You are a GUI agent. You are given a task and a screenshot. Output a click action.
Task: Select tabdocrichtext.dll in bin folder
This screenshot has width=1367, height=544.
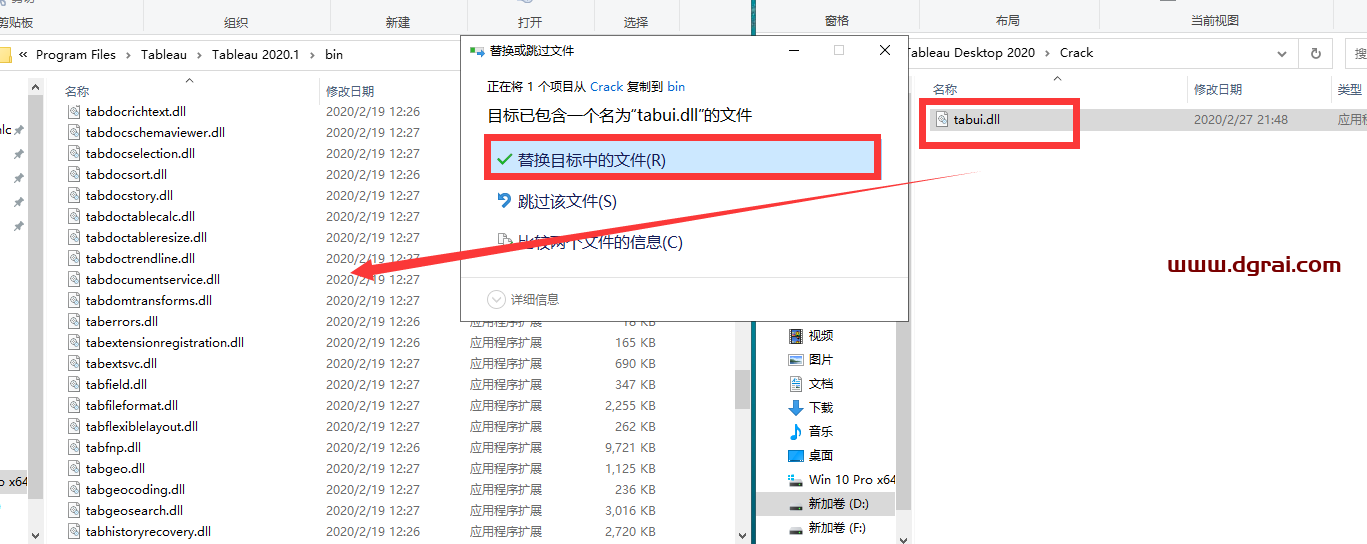(x=135, y=112)
